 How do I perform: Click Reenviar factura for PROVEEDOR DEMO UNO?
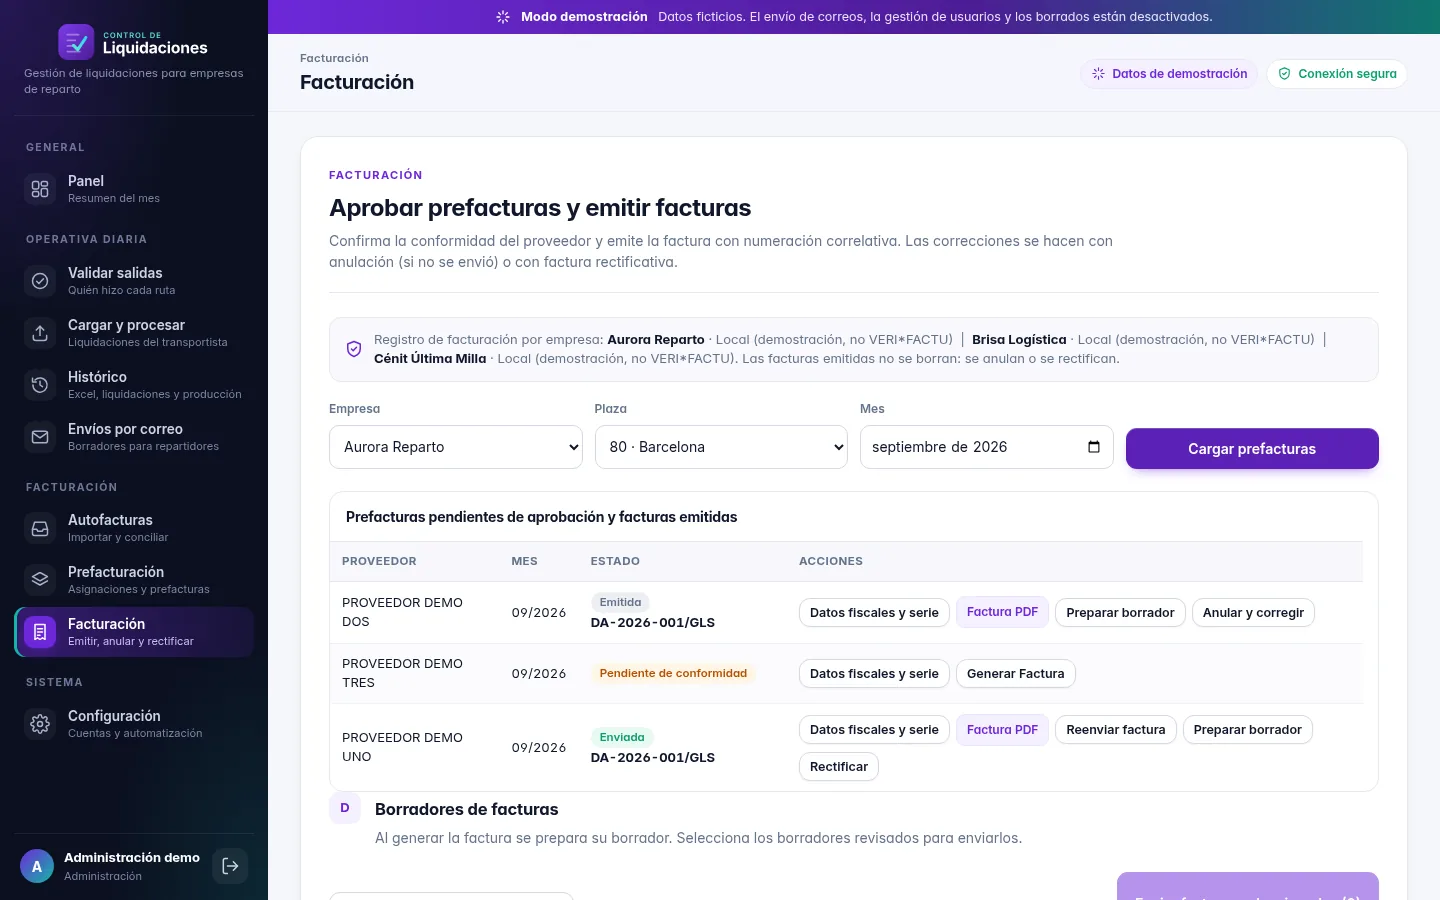[1116, 730]
